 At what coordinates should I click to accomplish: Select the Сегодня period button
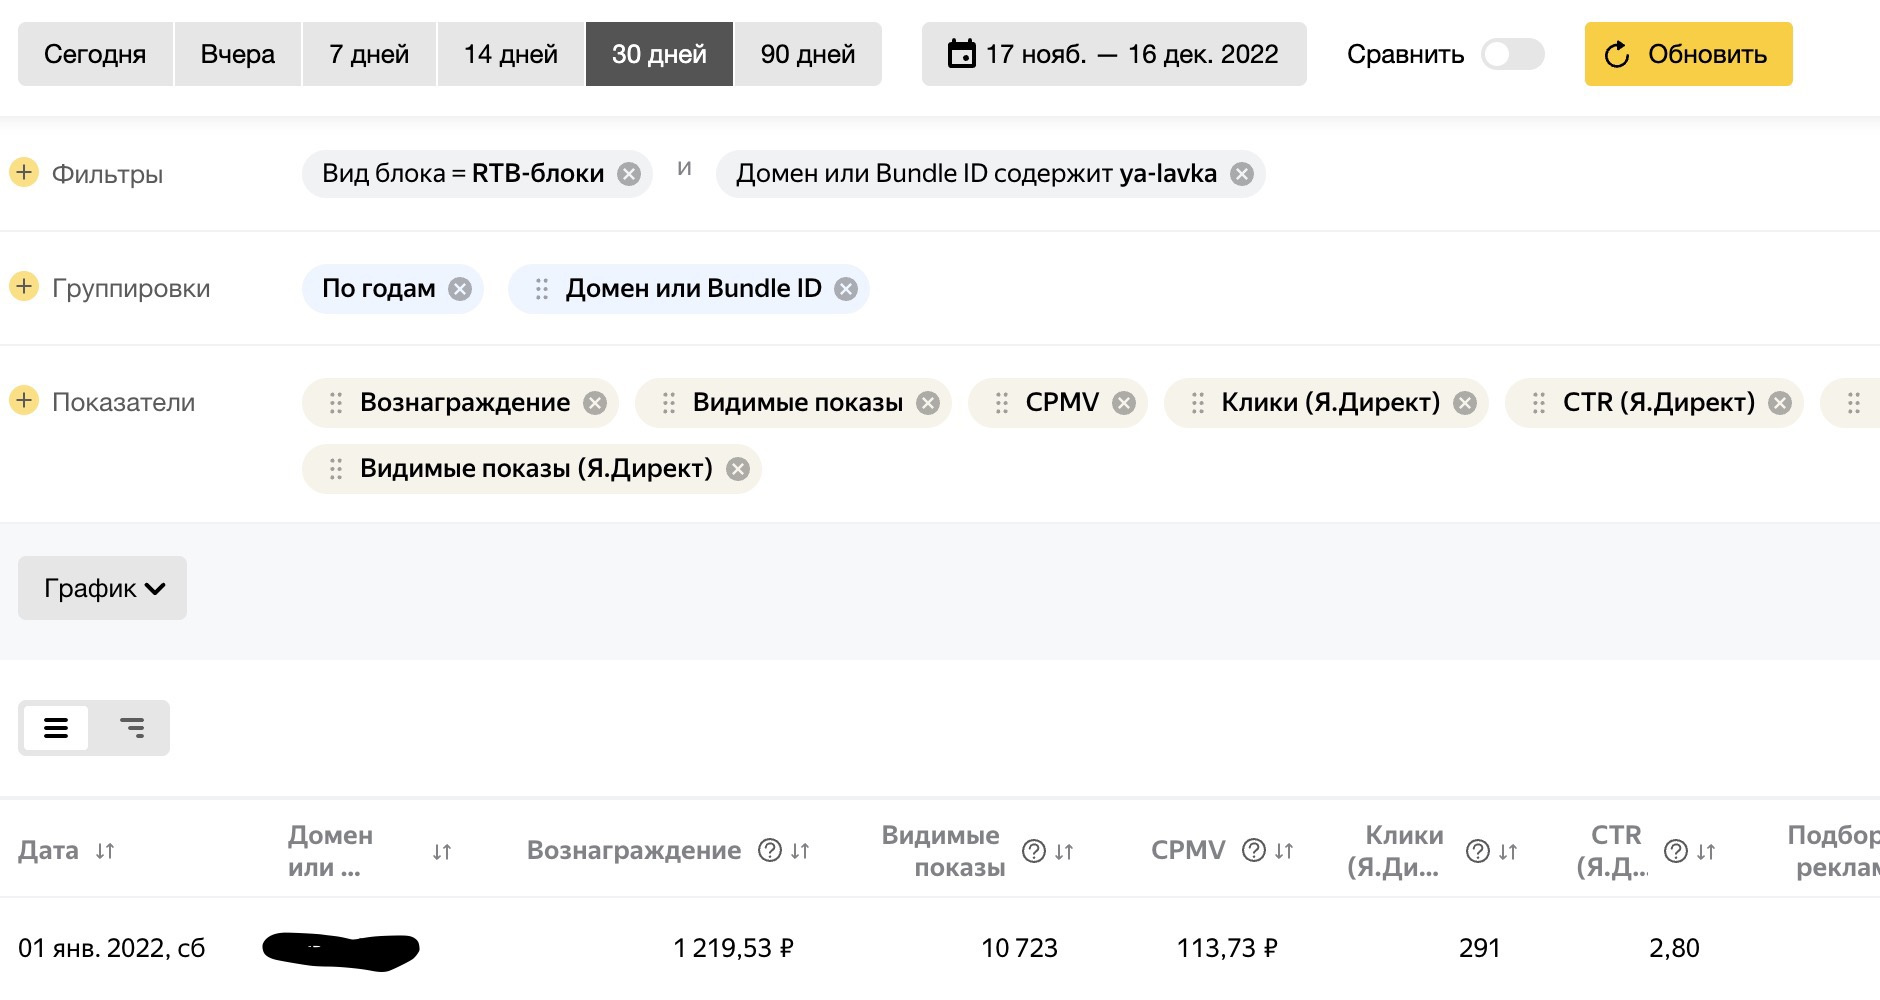tap(95, 54)
